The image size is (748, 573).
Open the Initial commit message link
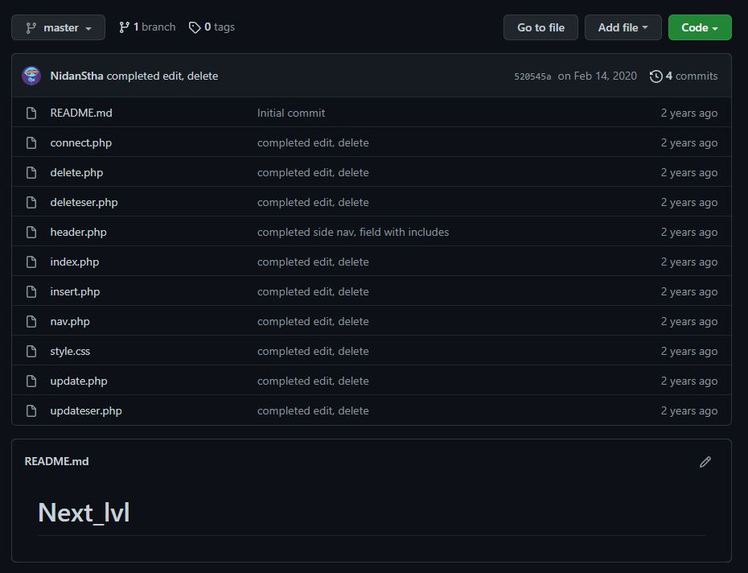(x=291, y=113)
